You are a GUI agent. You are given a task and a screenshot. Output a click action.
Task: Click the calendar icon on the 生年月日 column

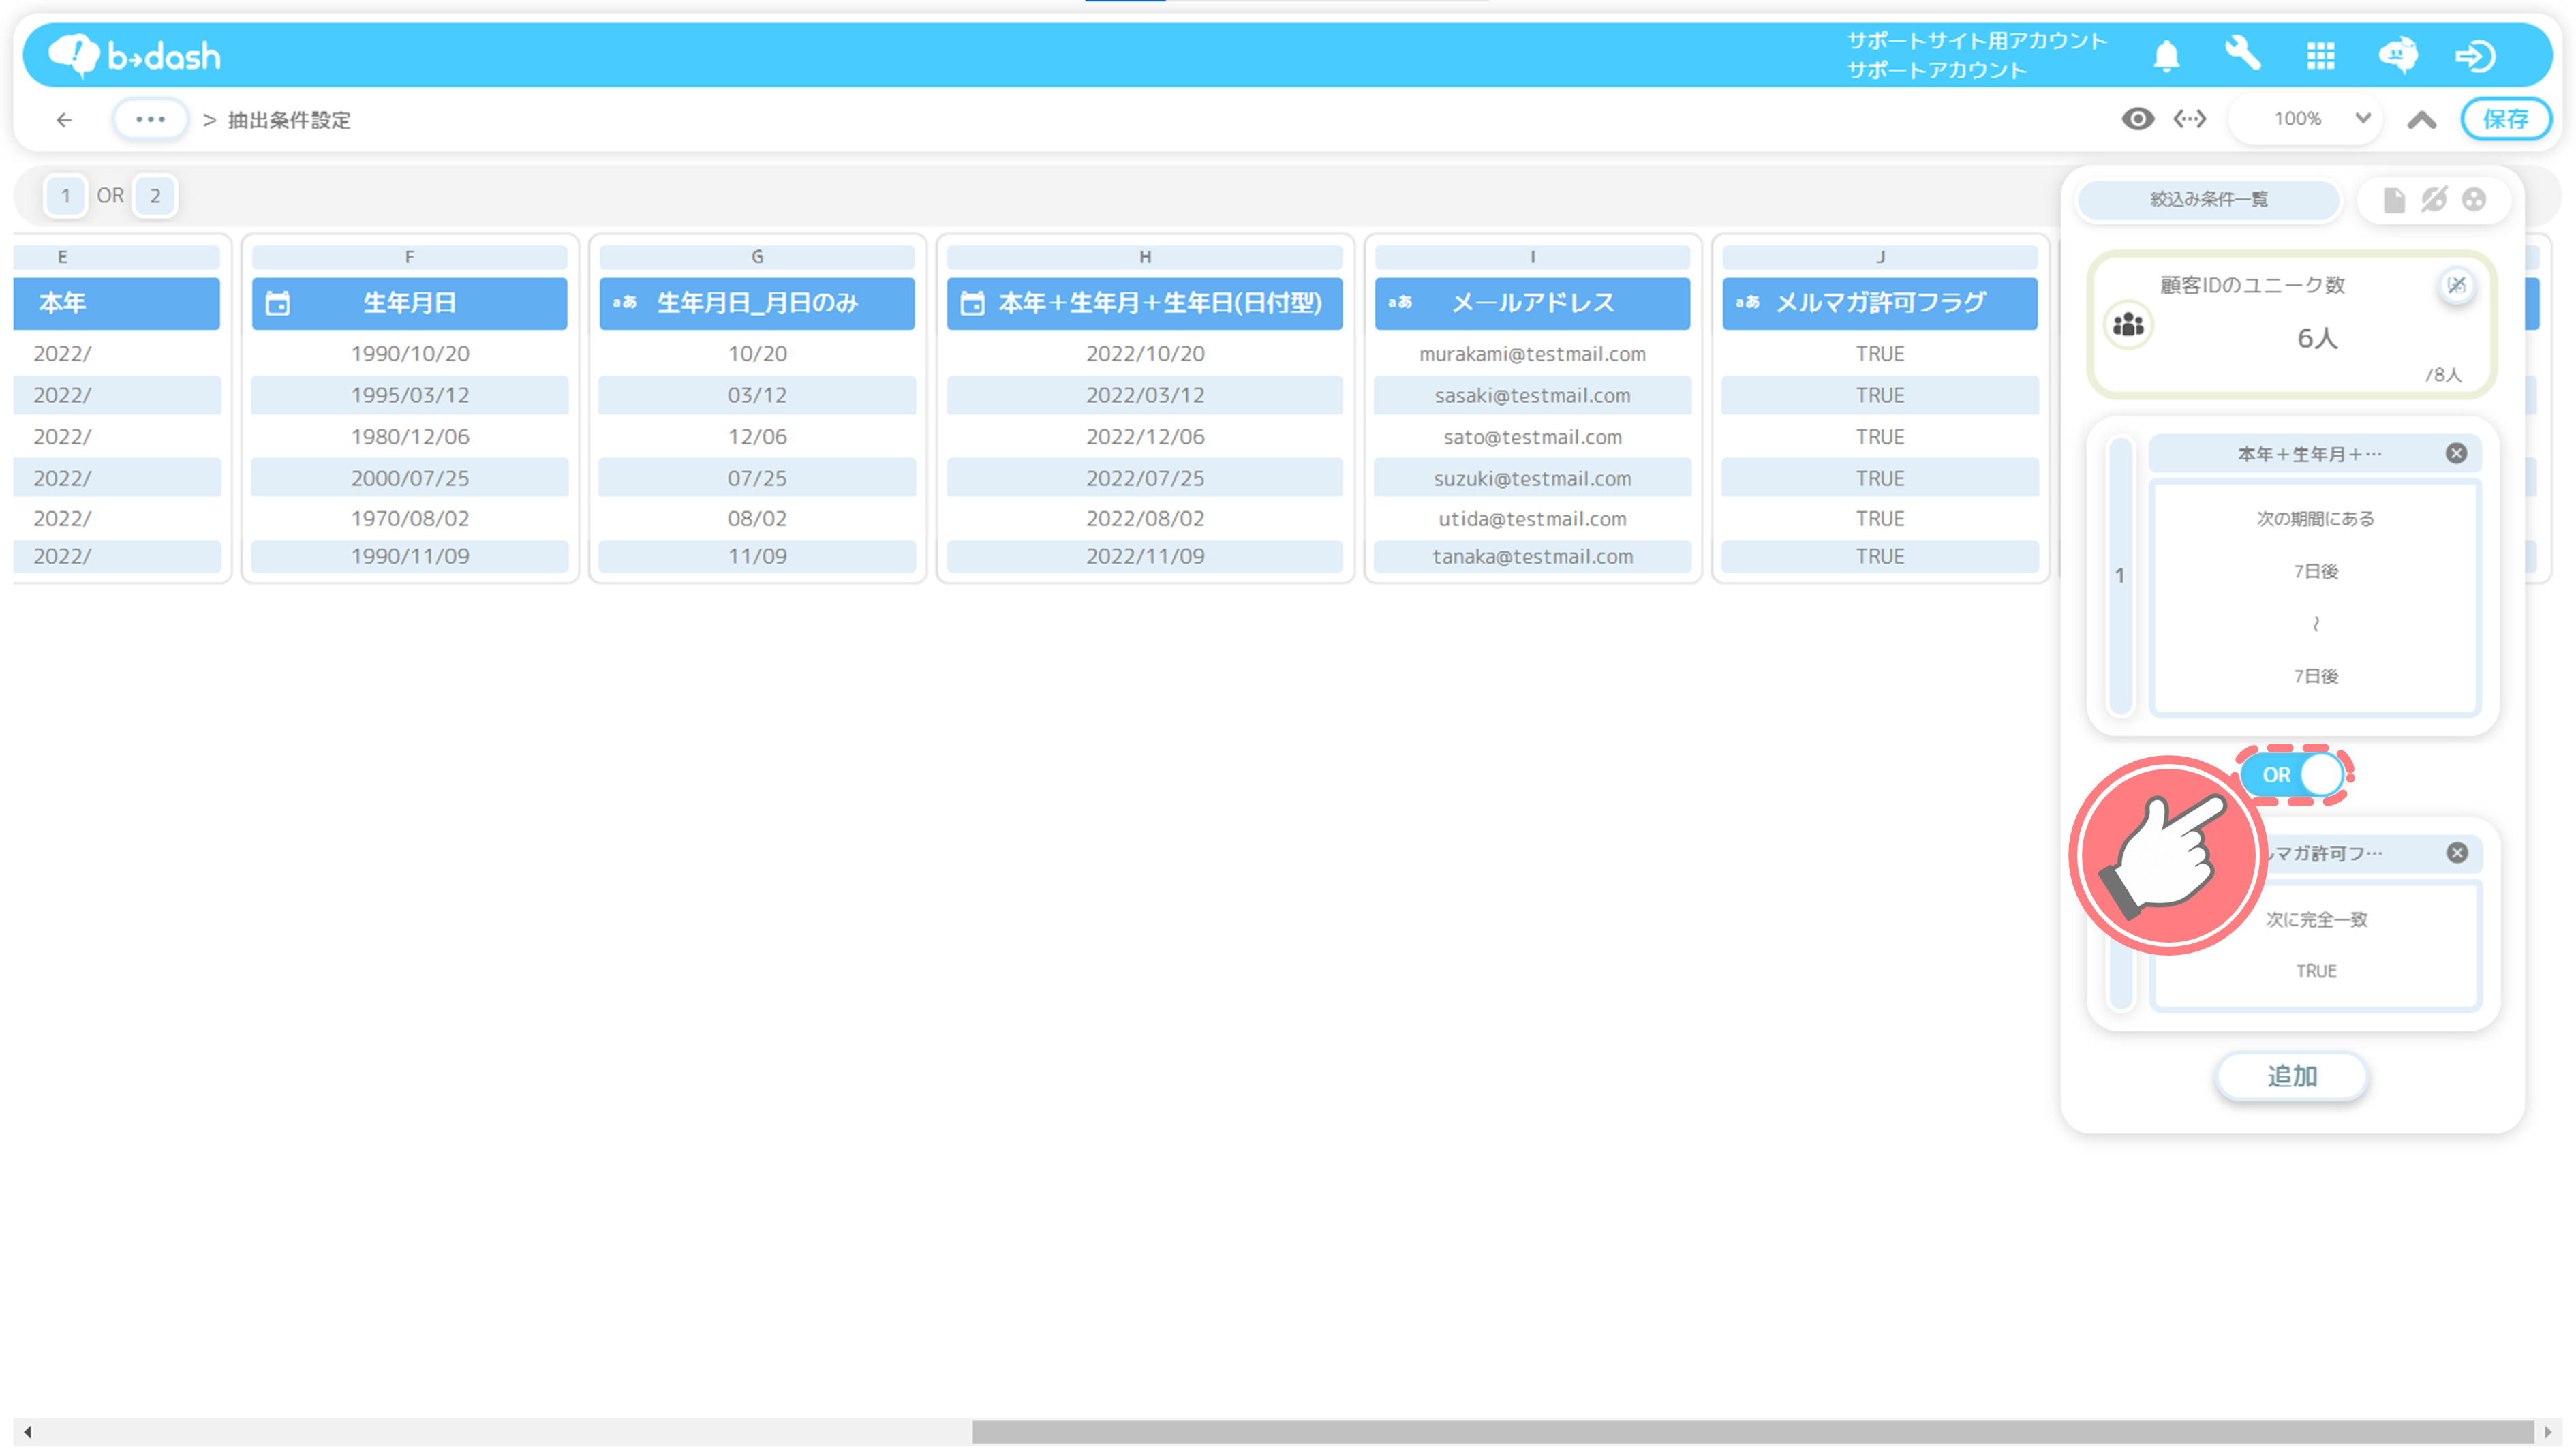pyautogui.click(x=278, y=303)
